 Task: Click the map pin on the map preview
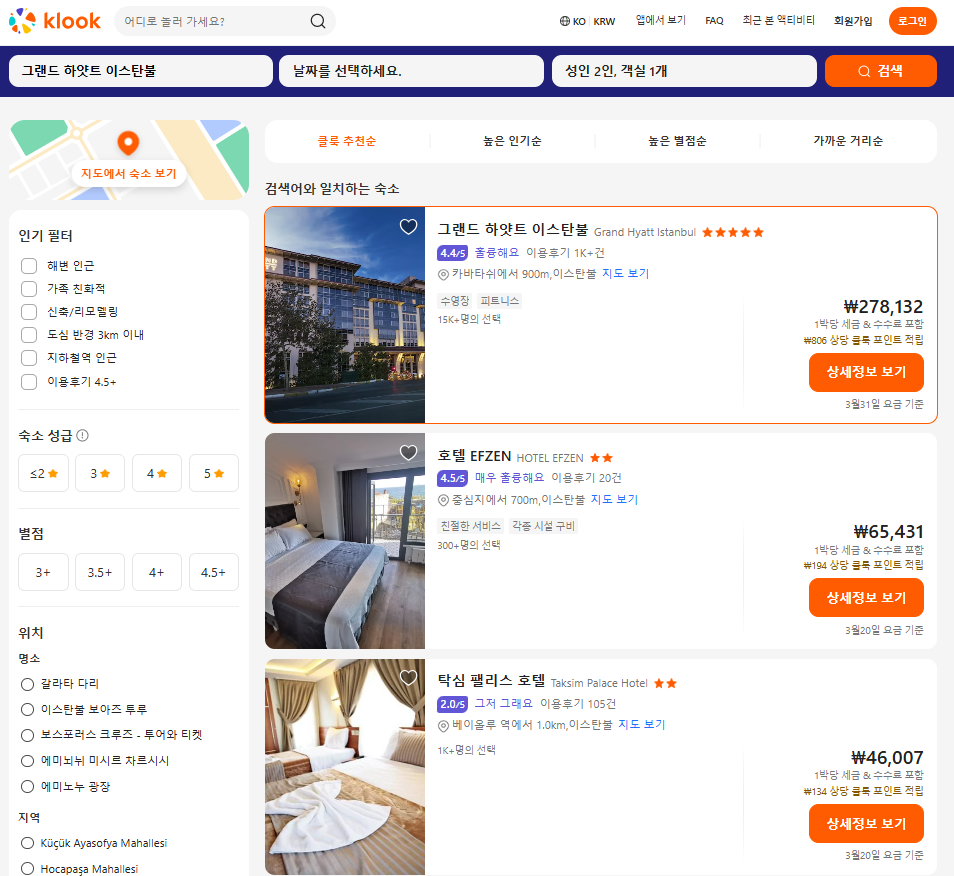[128, 143]
